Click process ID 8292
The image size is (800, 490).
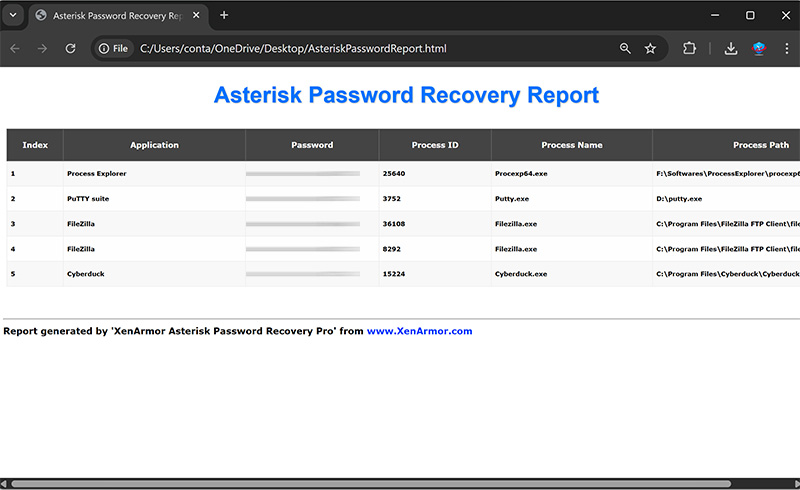392,249
